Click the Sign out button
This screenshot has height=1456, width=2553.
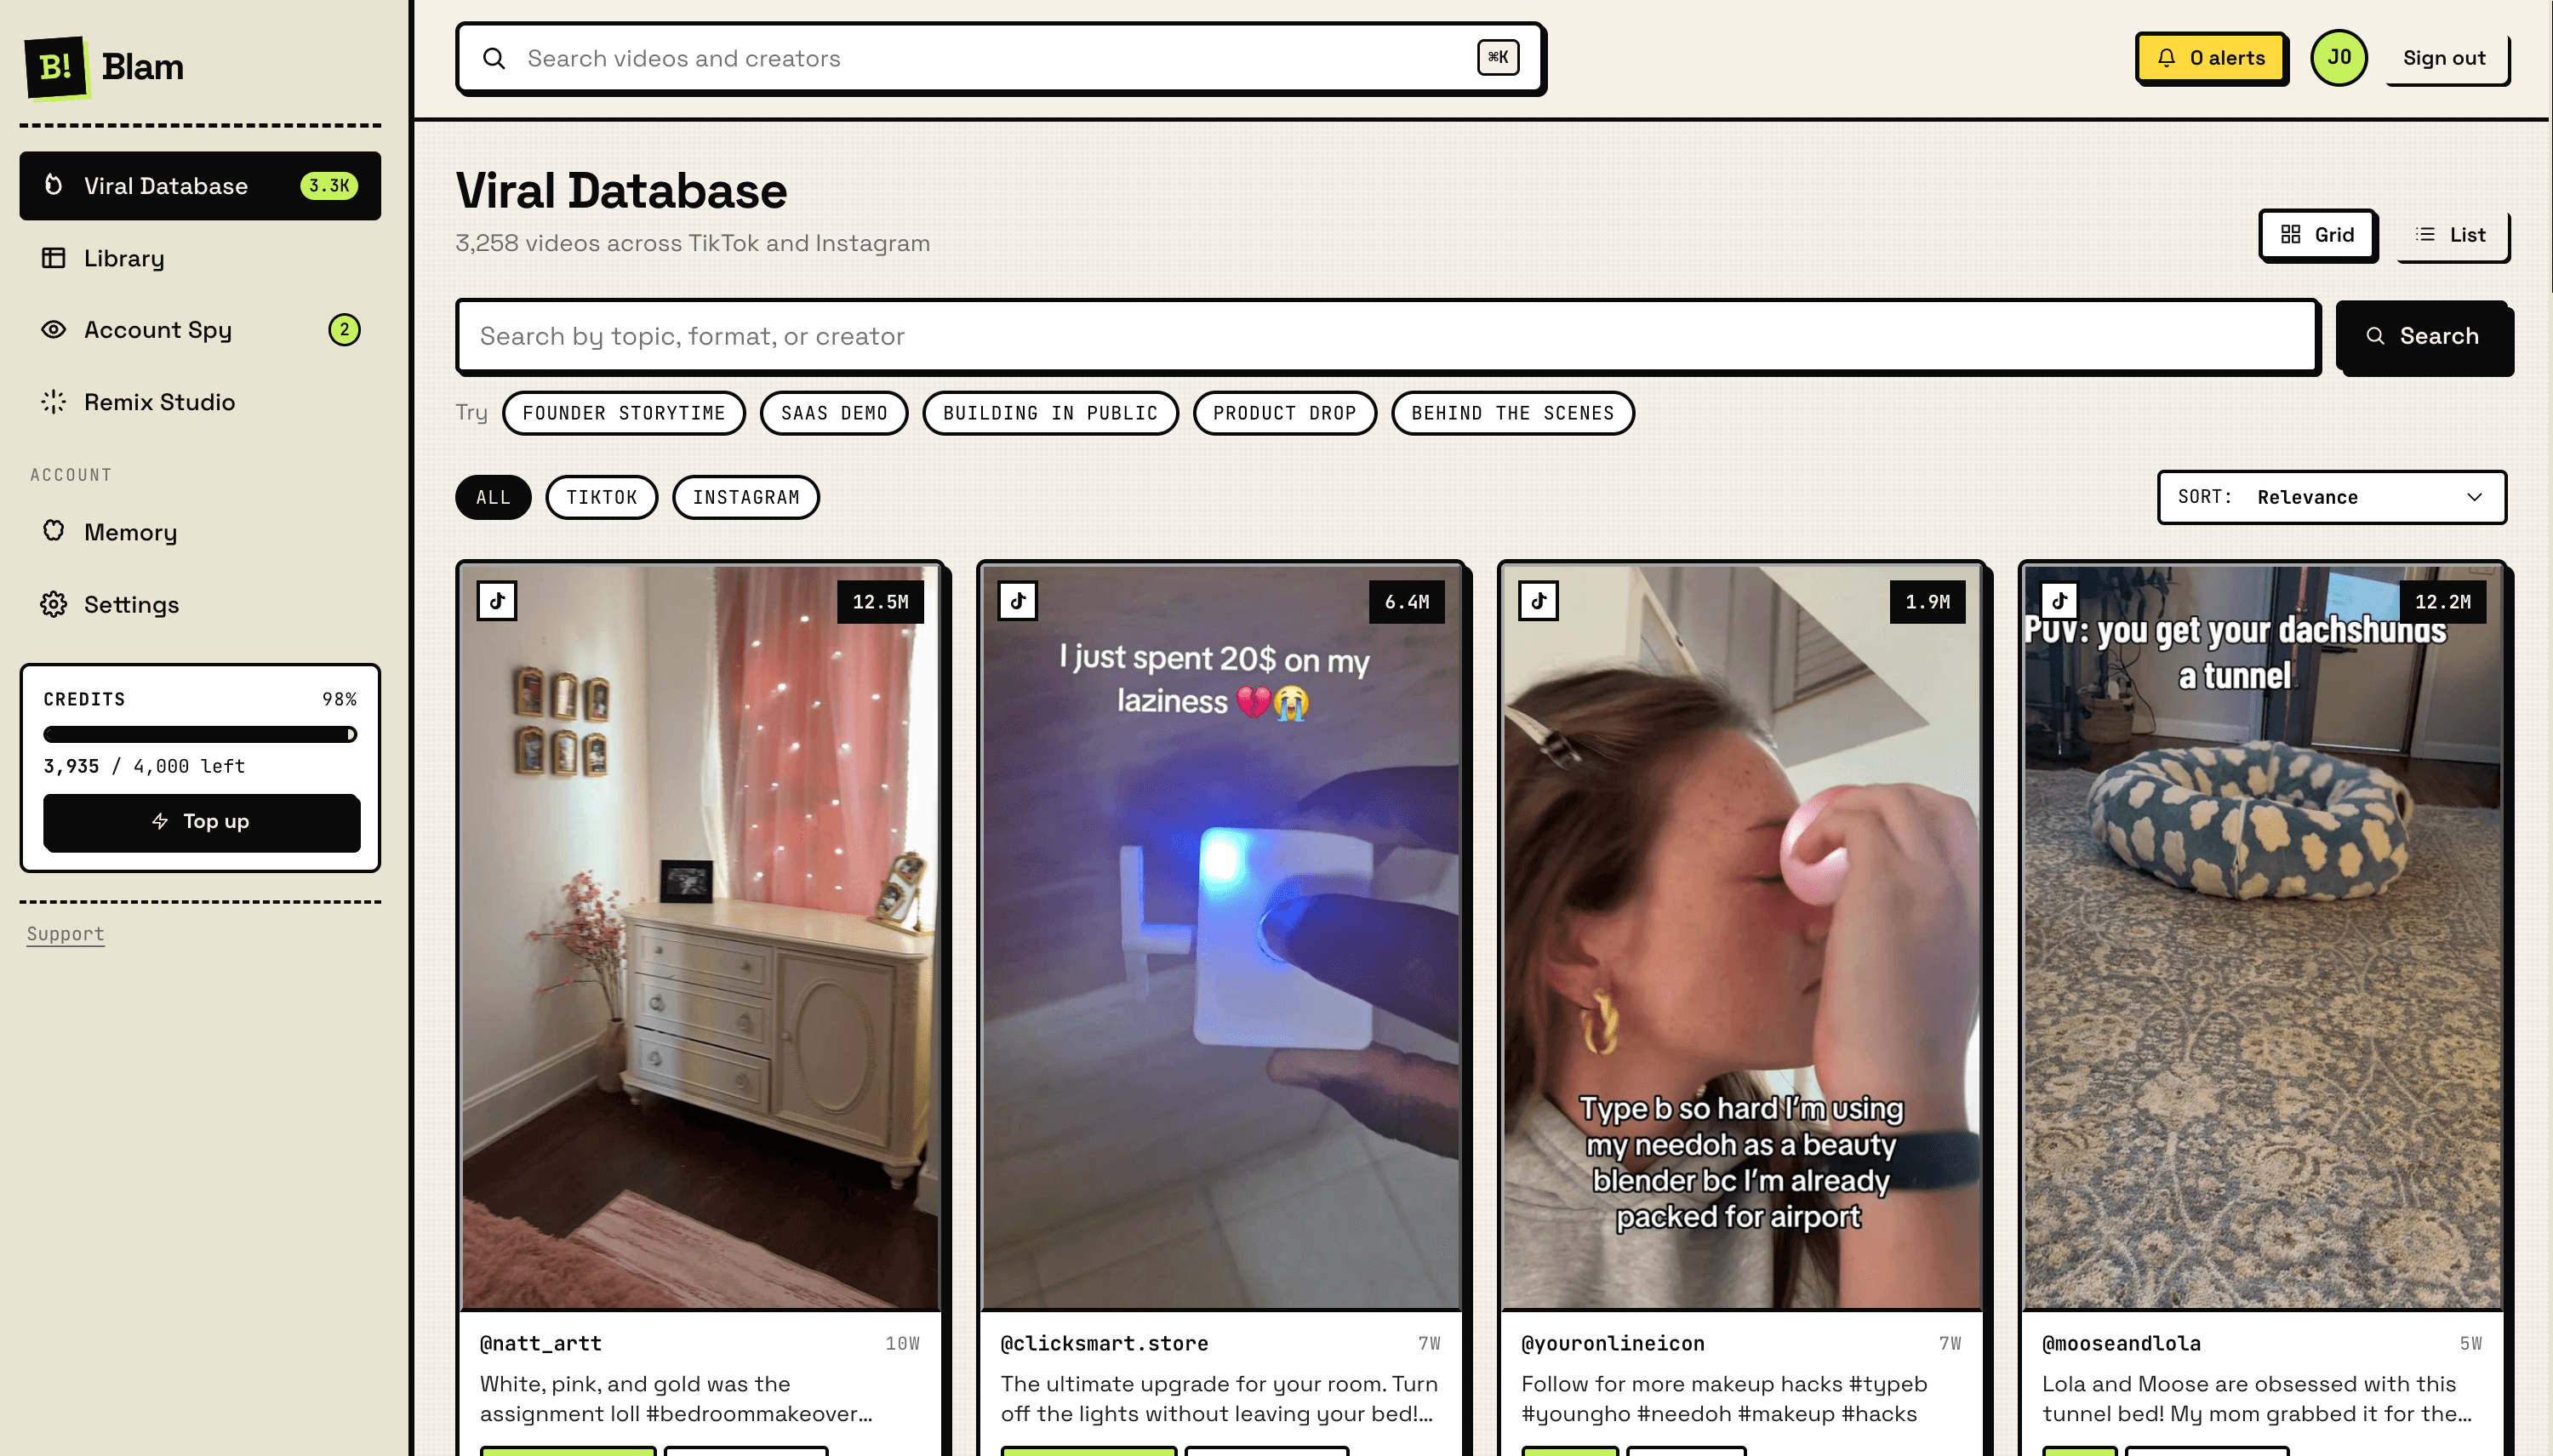coord(2445,58)
